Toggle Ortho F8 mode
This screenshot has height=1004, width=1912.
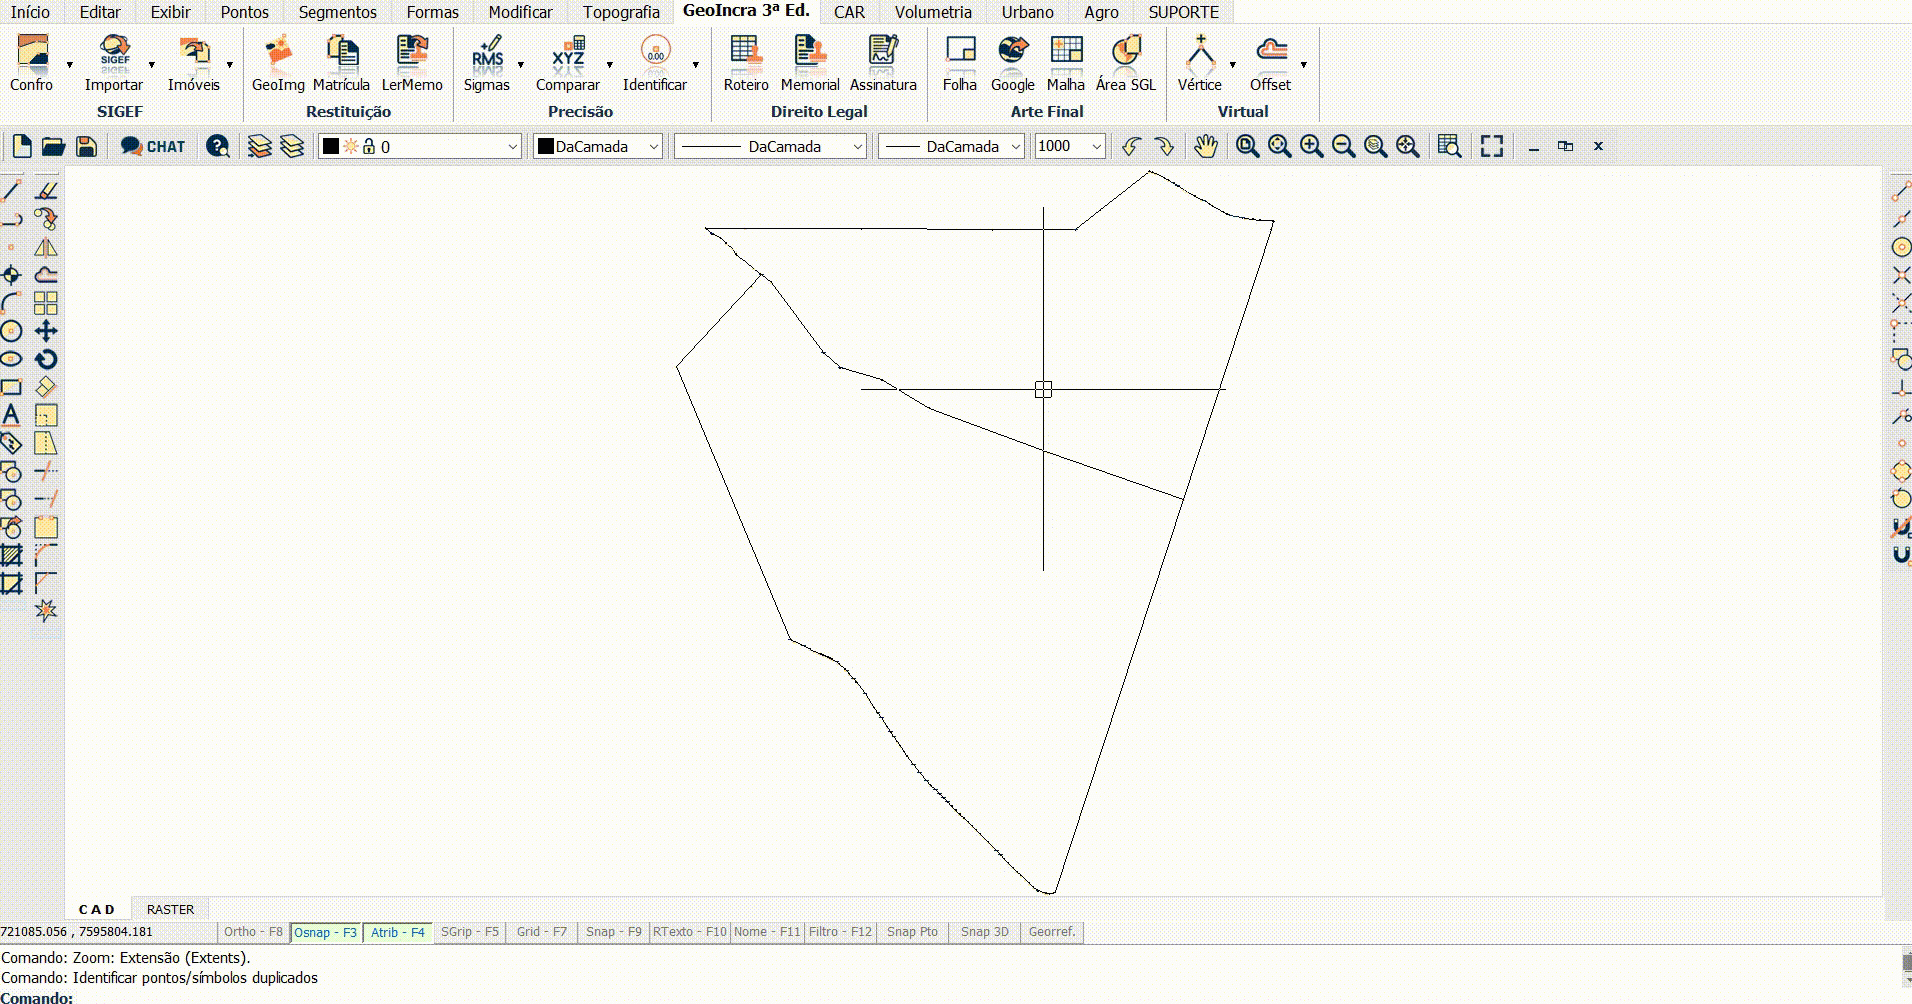click(x=252, y=932)
